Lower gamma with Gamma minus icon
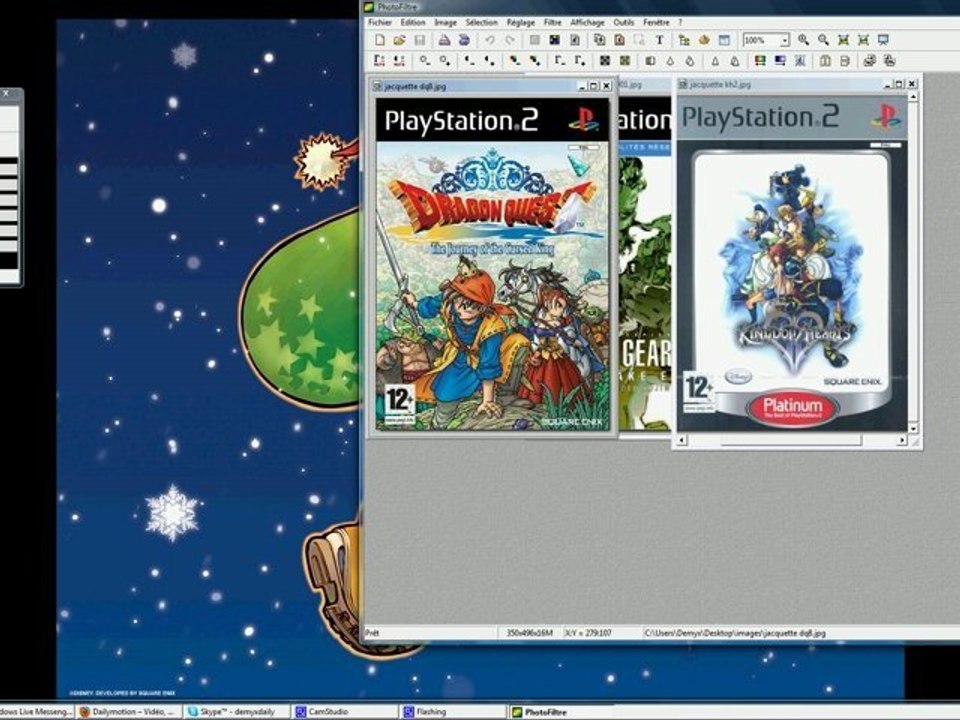Image resolution: width=960 pixels, height=720 pixels. point(560,61)
